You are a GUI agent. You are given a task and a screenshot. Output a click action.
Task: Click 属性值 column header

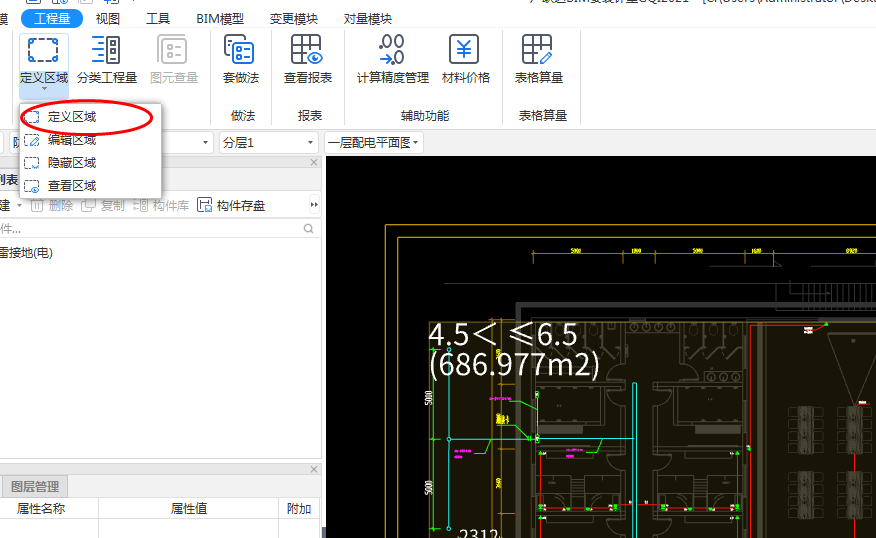[x=189, y=508]
